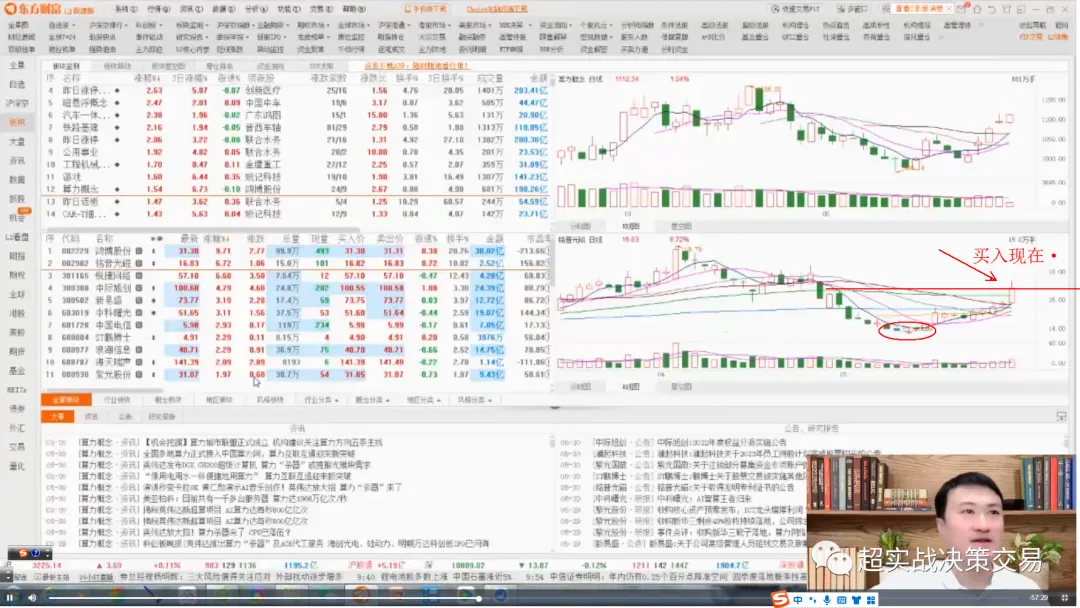This screenshot has height=608, width=1080.
Task: Open the 概念分类 dropdown
Action: (372, 400)
